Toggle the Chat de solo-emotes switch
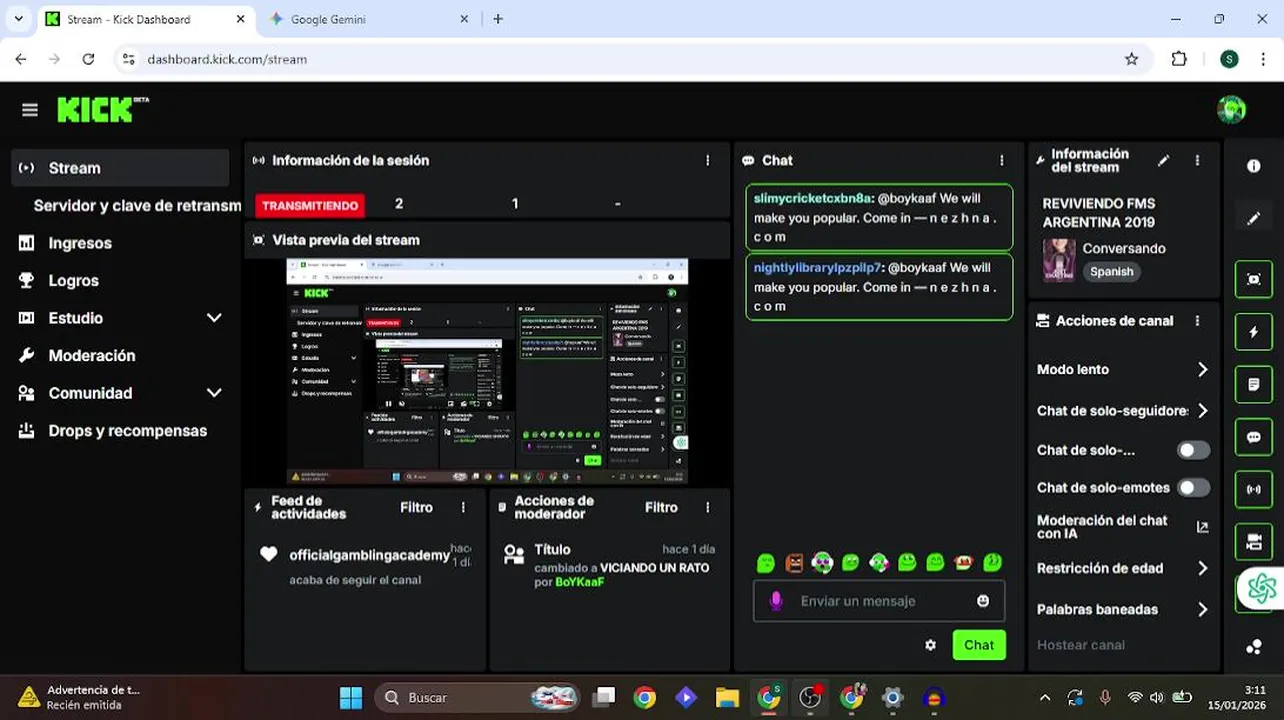This screenshot has height=720, width=1284. tap(1193, 488)
